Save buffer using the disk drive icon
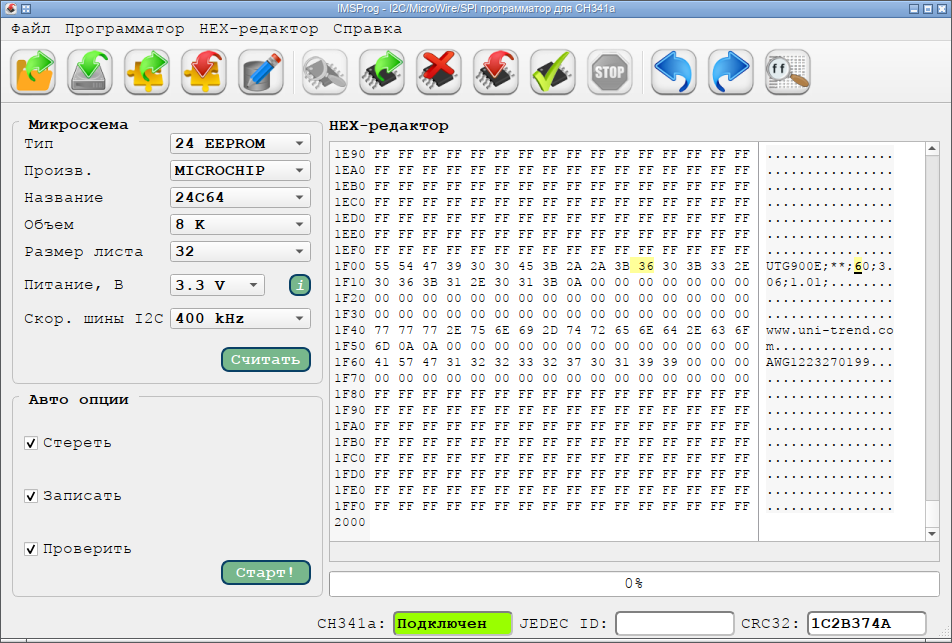This screenshot has width=952, height=643. click(90, 72)
